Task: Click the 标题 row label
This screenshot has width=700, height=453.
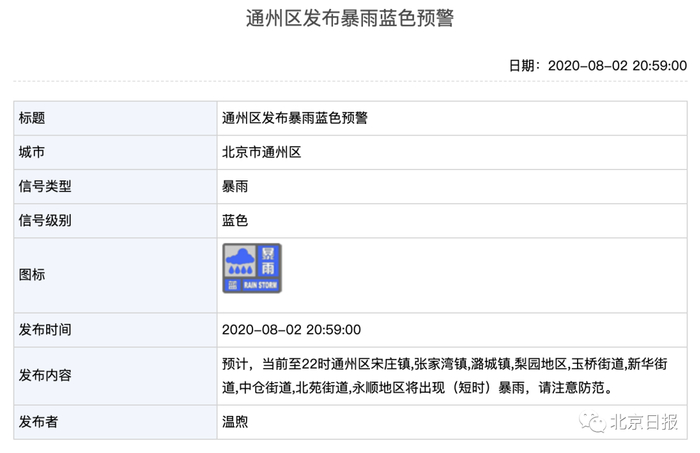Action: [x=32, y=118]
